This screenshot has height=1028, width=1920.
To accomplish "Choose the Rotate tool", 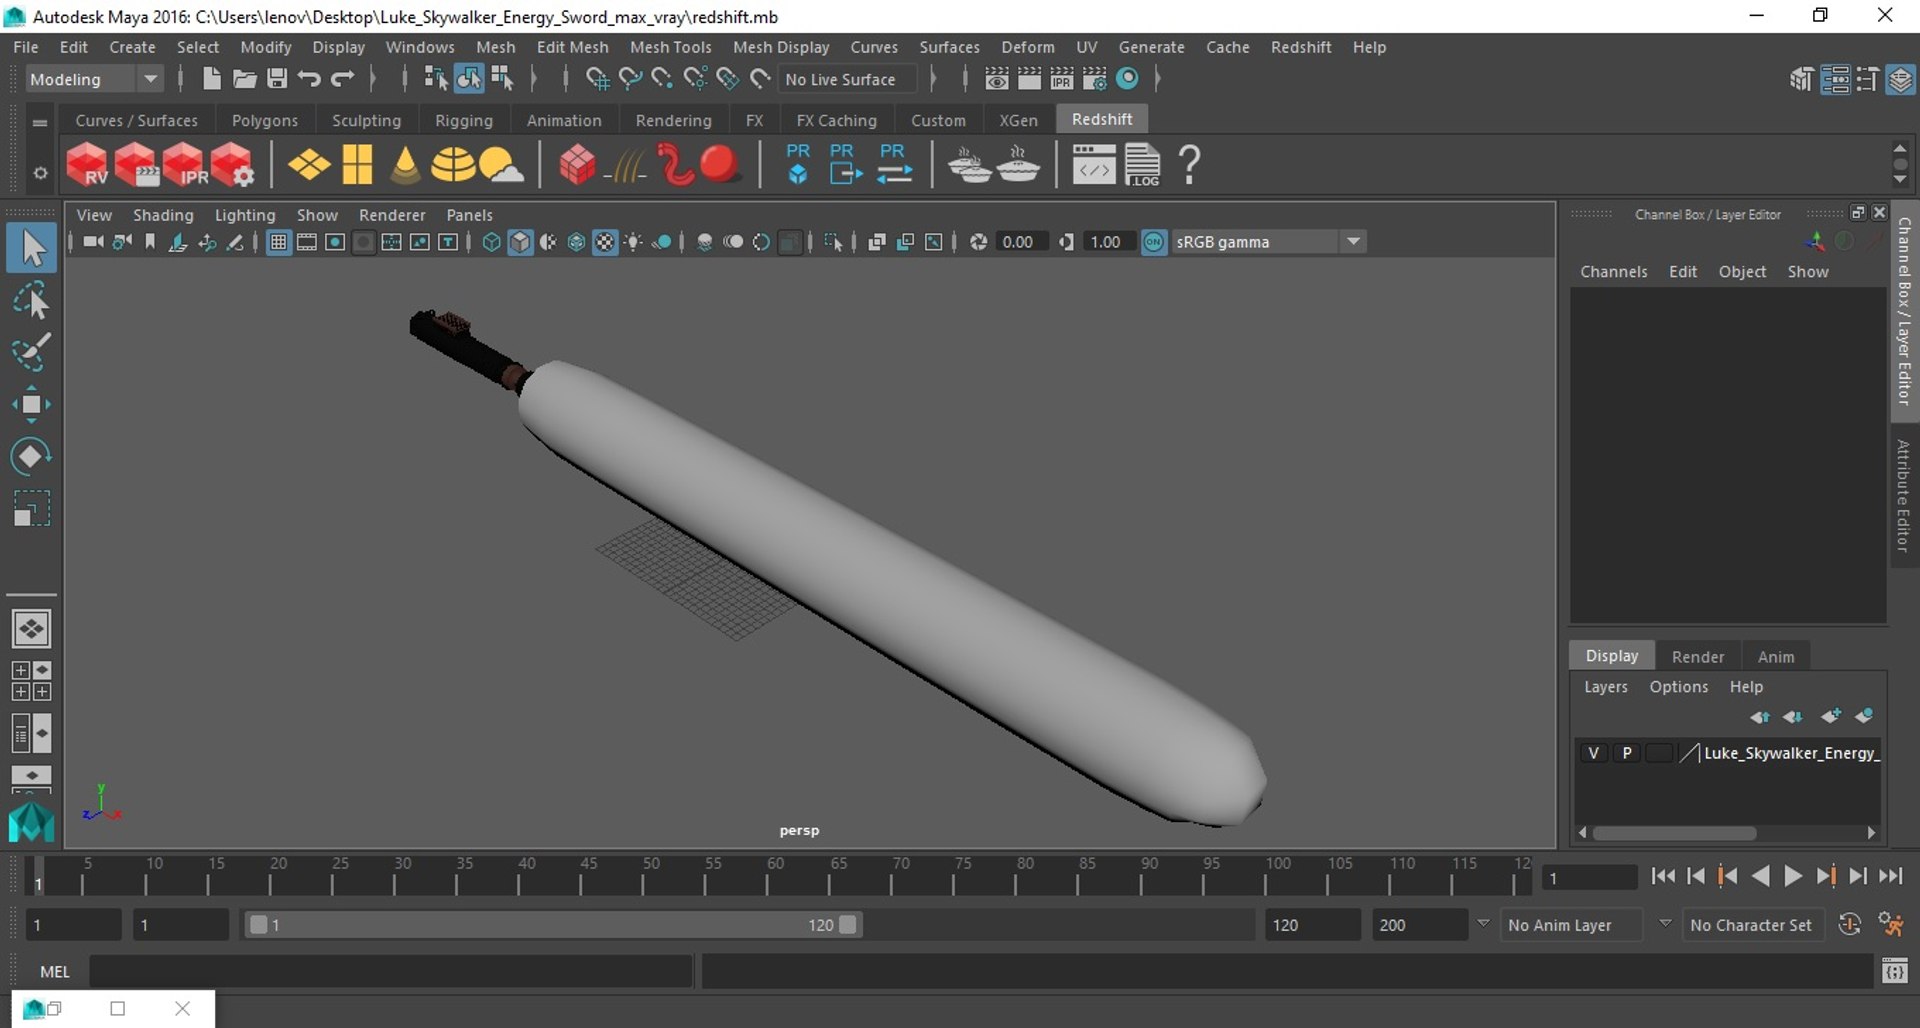I will coord(31,456).
